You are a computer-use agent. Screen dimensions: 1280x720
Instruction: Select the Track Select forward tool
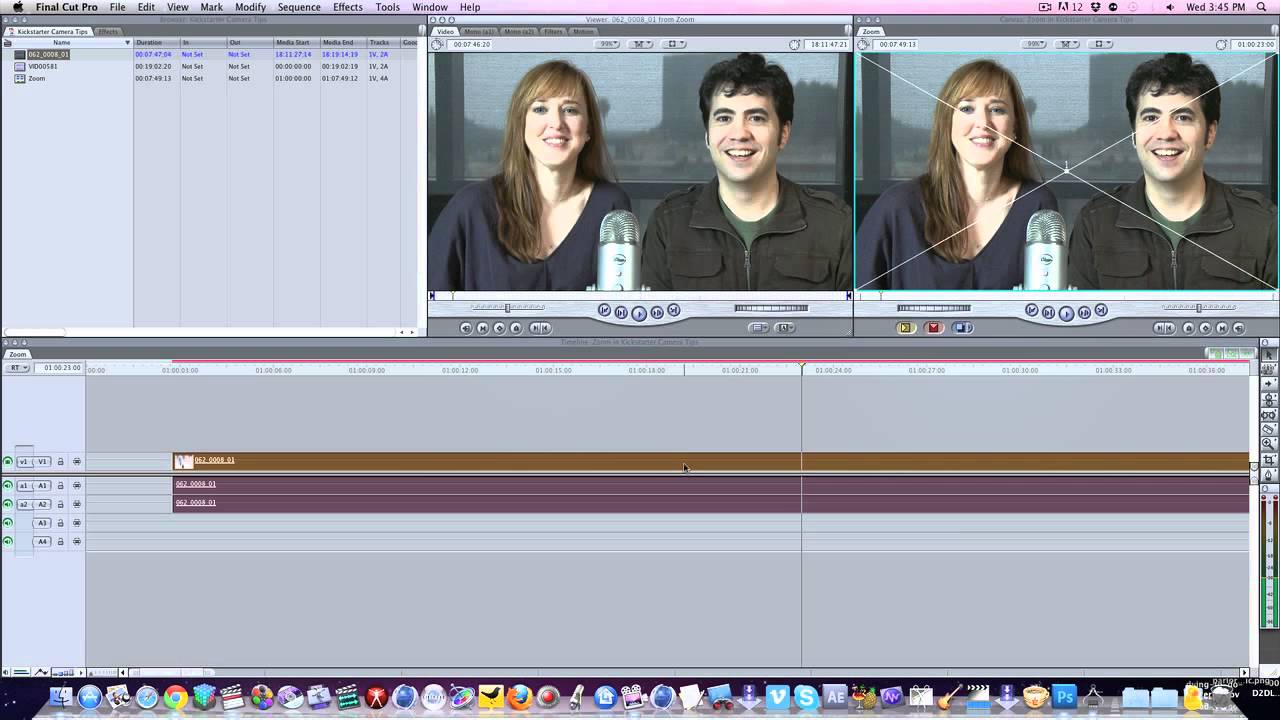(1269, 384)
